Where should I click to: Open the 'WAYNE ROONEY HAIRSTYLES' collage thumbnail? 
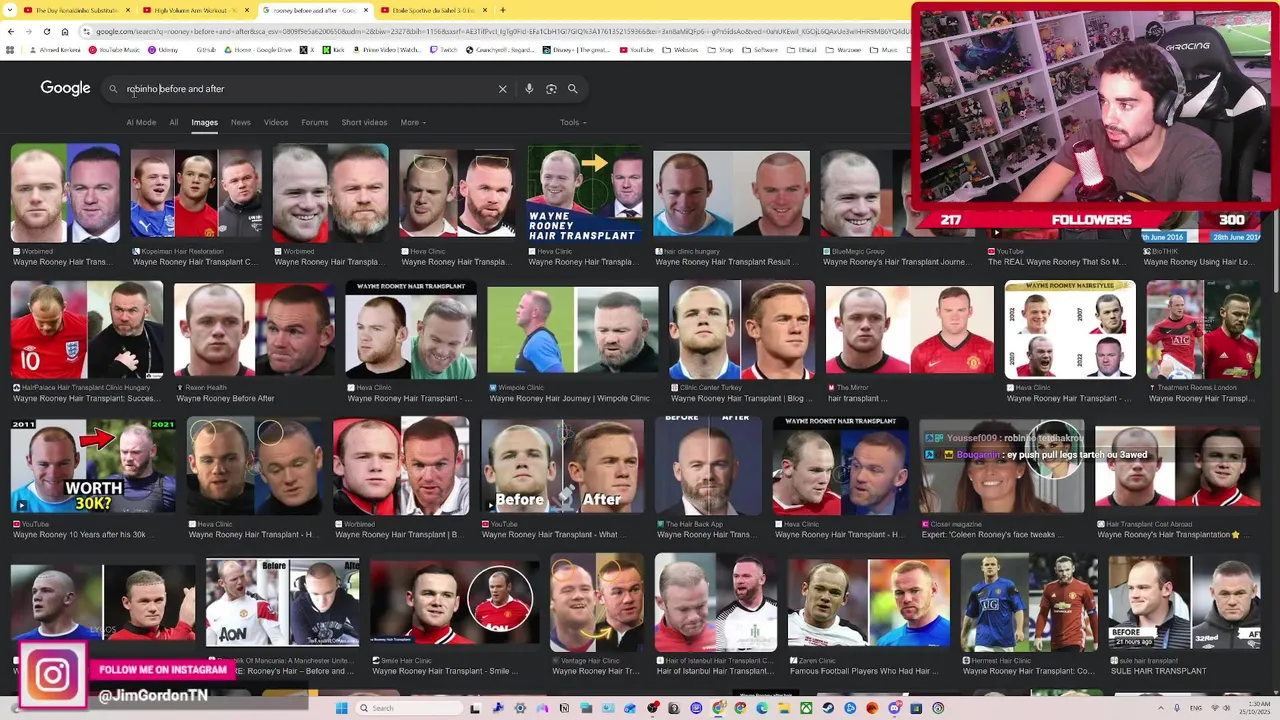[x=1069, y=330]
